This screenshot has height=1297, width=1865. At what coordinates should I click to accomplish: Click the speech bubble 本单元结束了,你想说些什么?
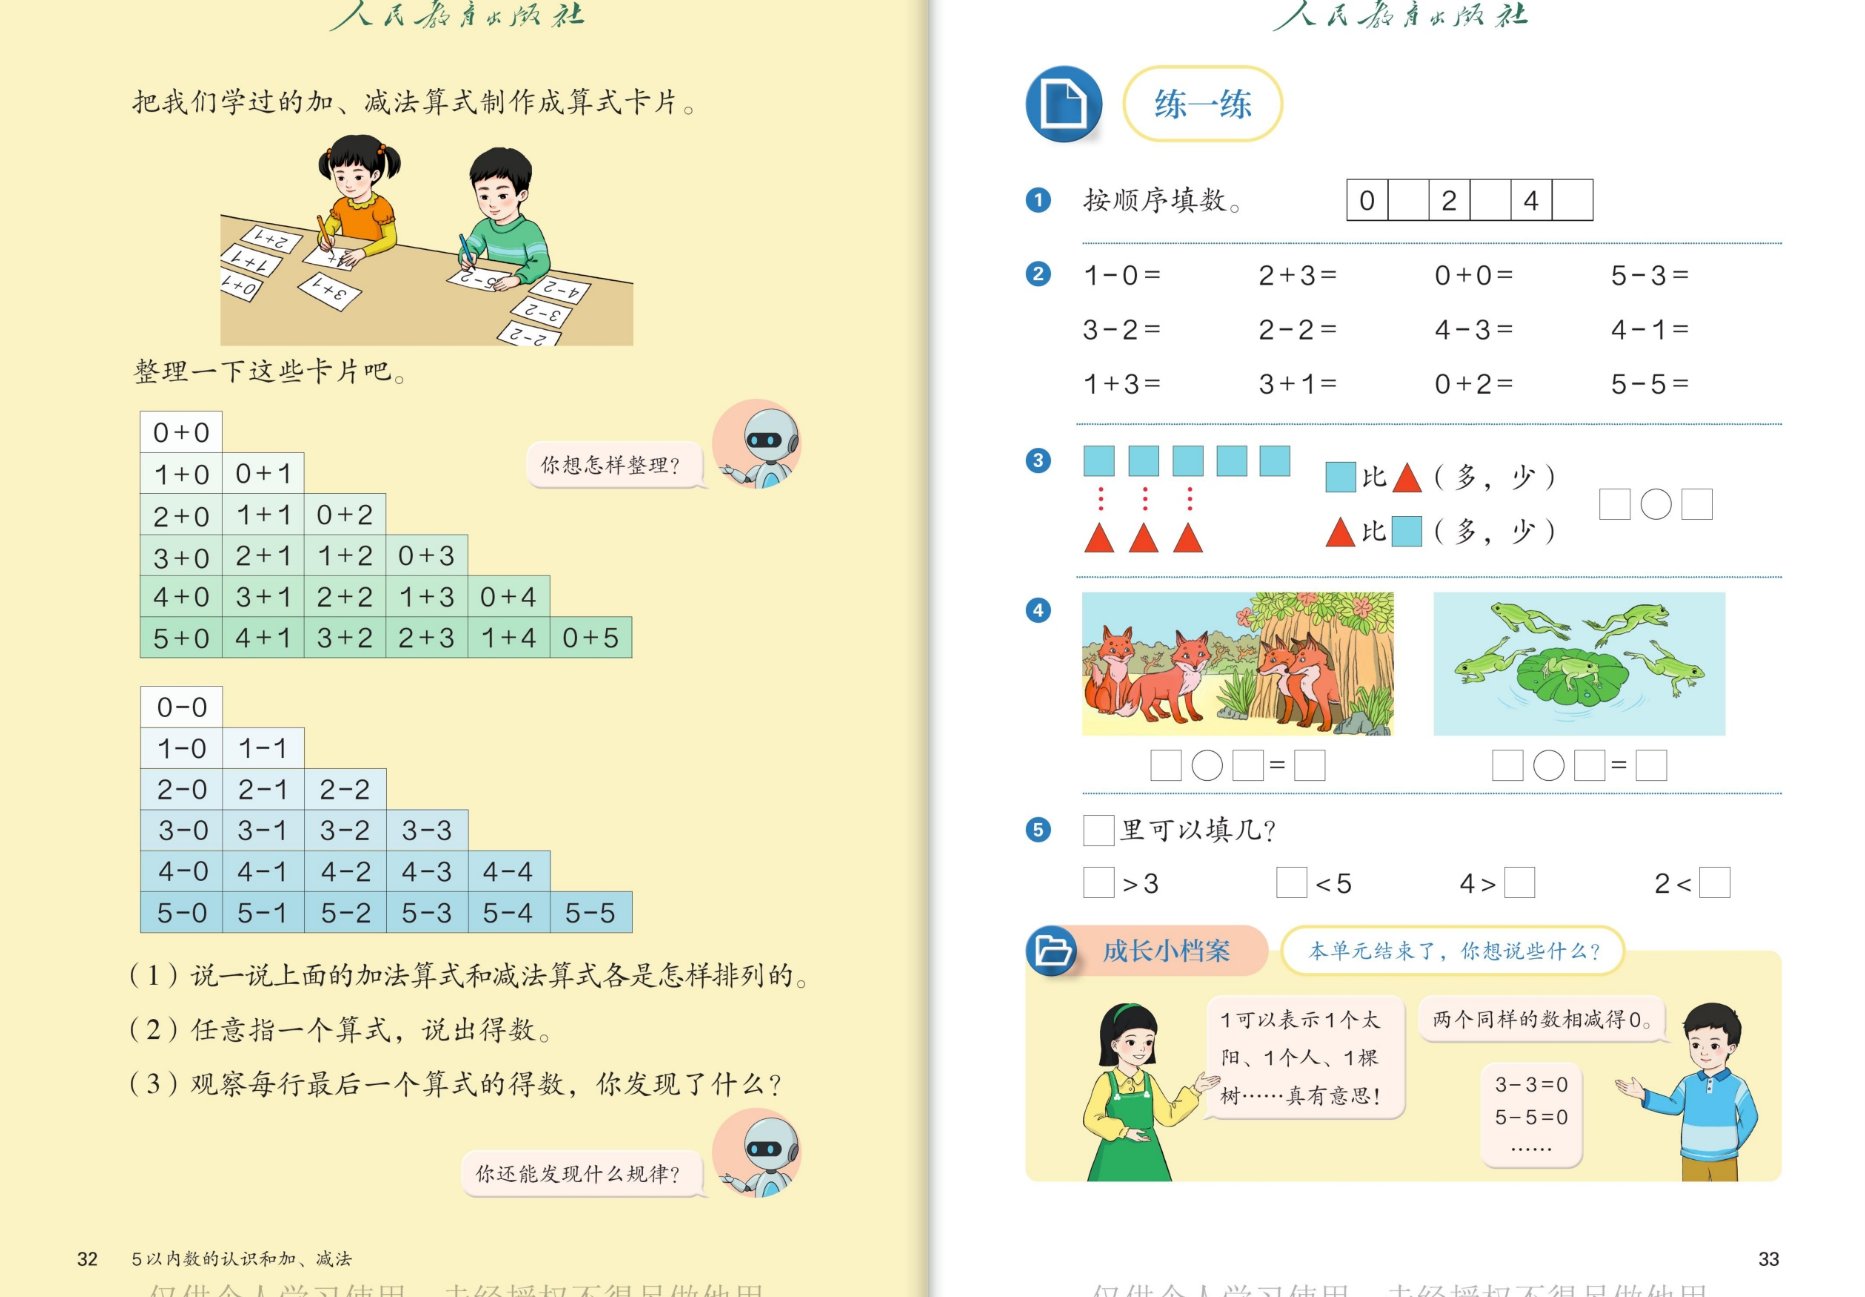1454,950
